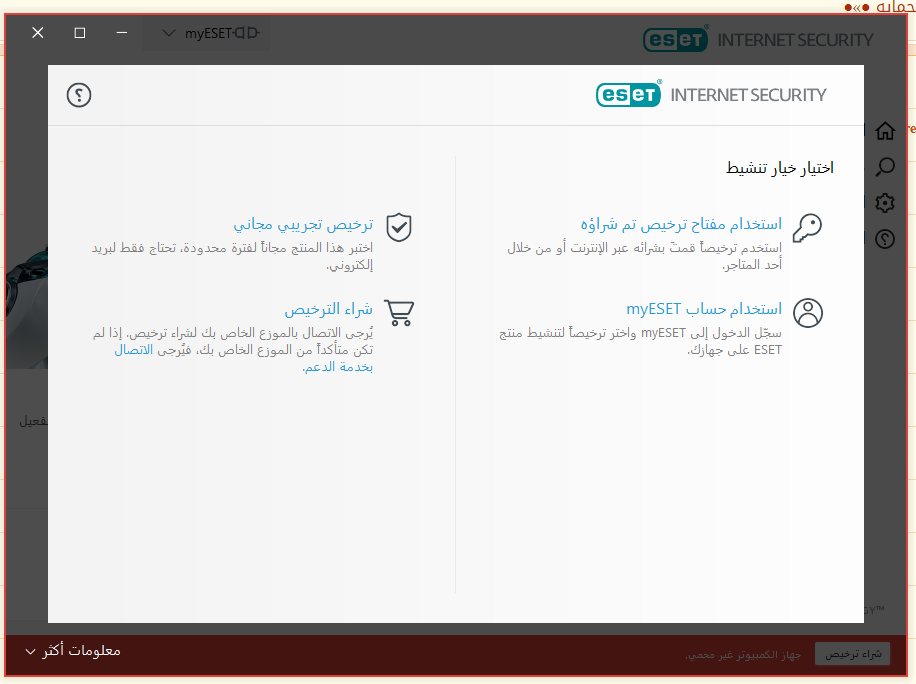This screenshot has height=684, width=916.
Task: Select 'استخدام مفتاح ترخيص تم شراؤه' option
Action: tap(681, 224)
